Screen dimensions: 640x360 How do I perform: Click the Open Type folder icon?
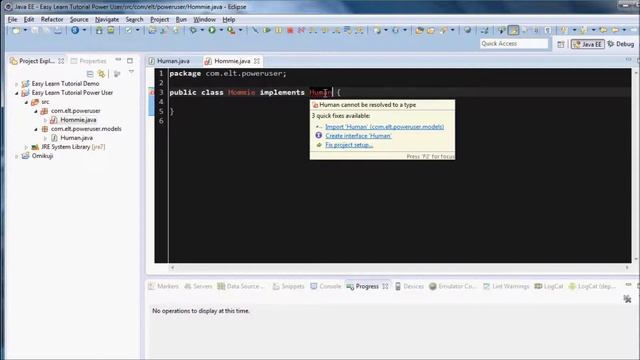[419, 30]
